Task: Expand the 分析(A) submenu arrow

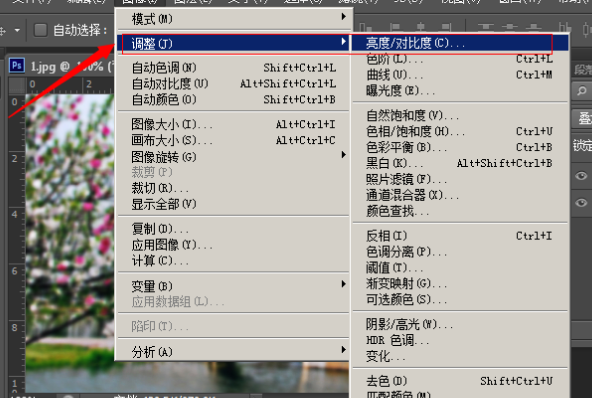Action: (x=343, y=350)
